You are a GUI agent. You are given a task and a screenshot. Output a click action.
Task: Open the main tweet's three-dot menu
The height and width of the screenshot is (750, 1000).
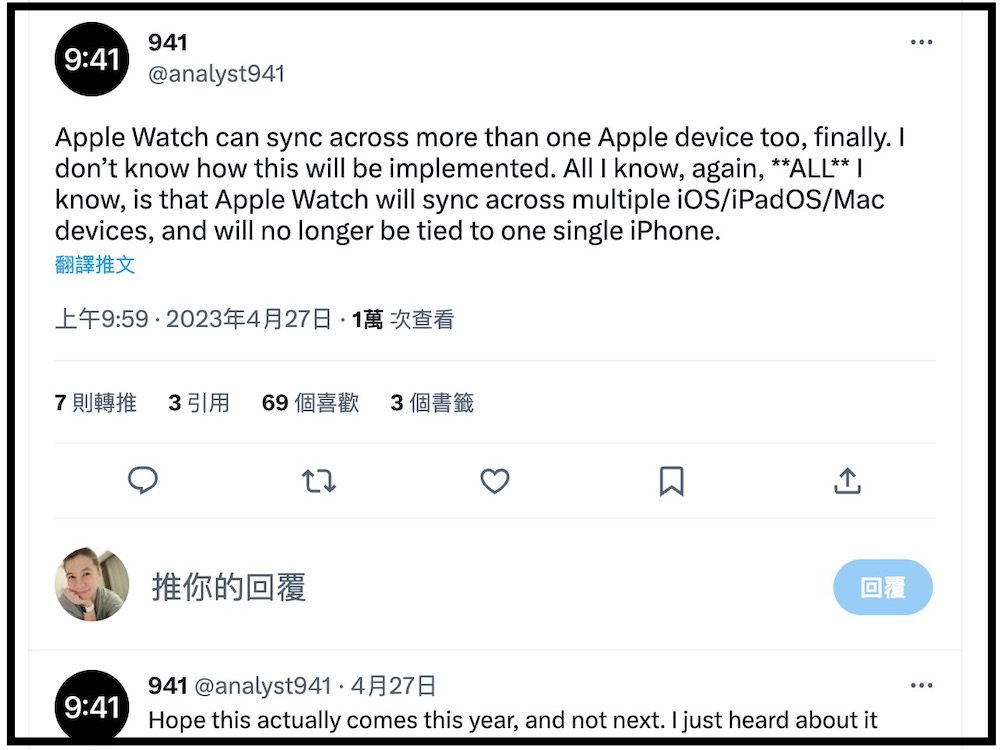pos(921,43)
